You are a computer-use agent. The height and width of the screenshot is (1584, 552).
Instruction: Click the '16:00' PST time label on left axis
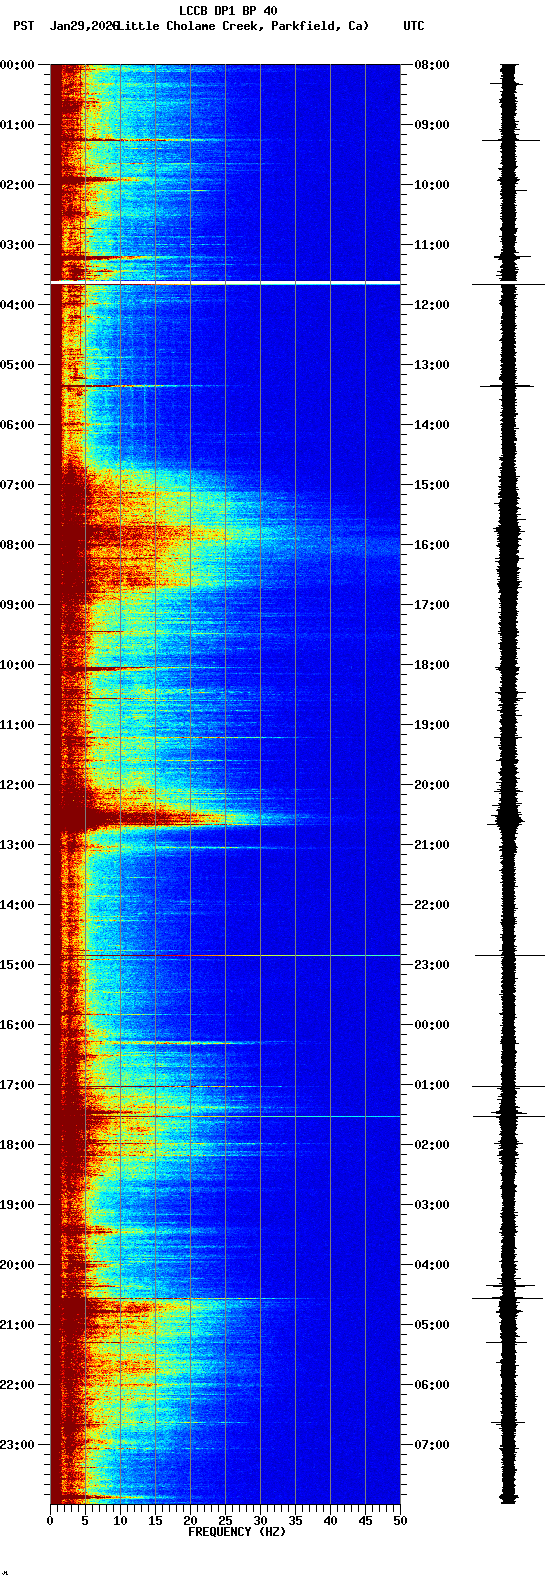[17, 1025]
